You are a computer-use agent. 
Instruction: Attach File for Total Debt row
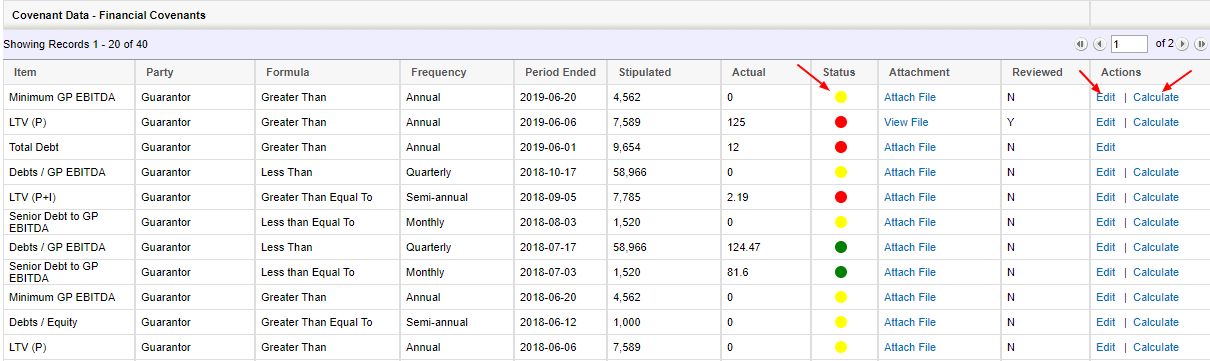tap(910, 147)
